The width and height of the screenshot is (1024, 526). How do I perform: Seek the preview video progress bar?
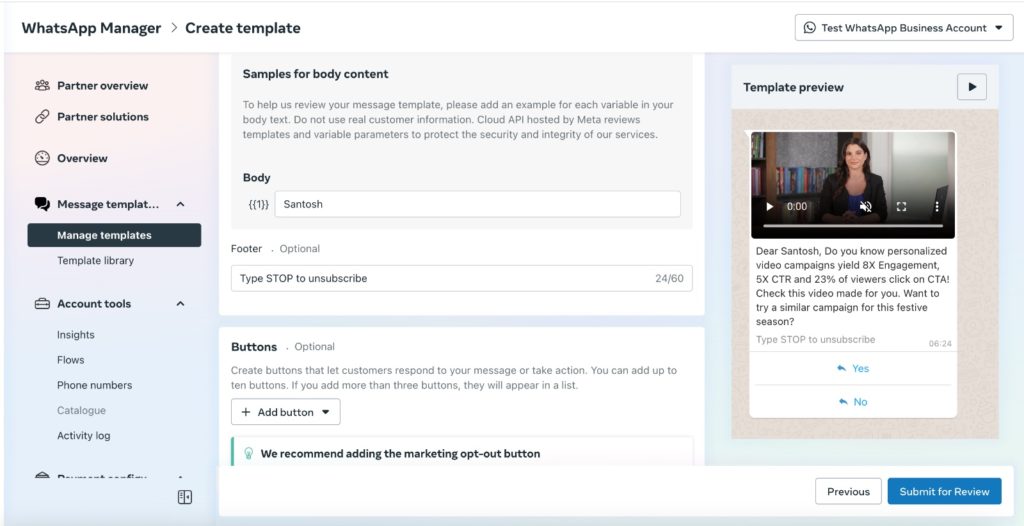pyautogui.click(x=853, y=225)
